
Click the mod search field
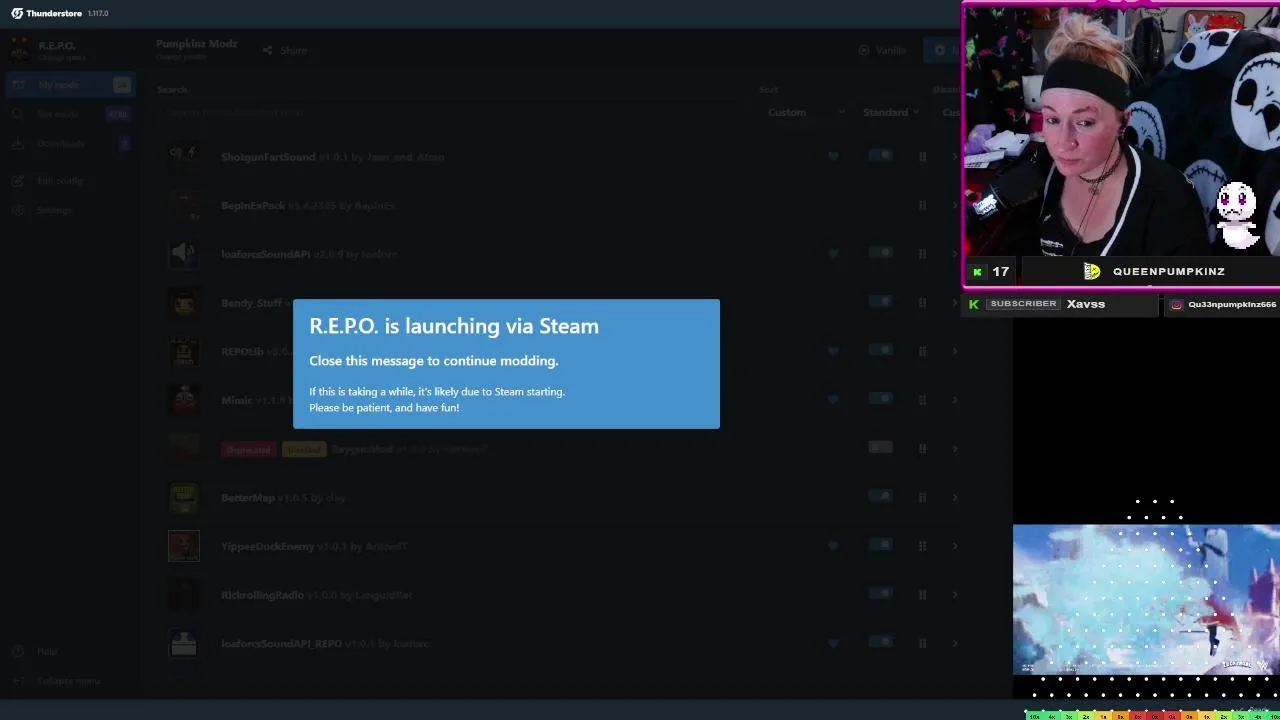[450, 112]
